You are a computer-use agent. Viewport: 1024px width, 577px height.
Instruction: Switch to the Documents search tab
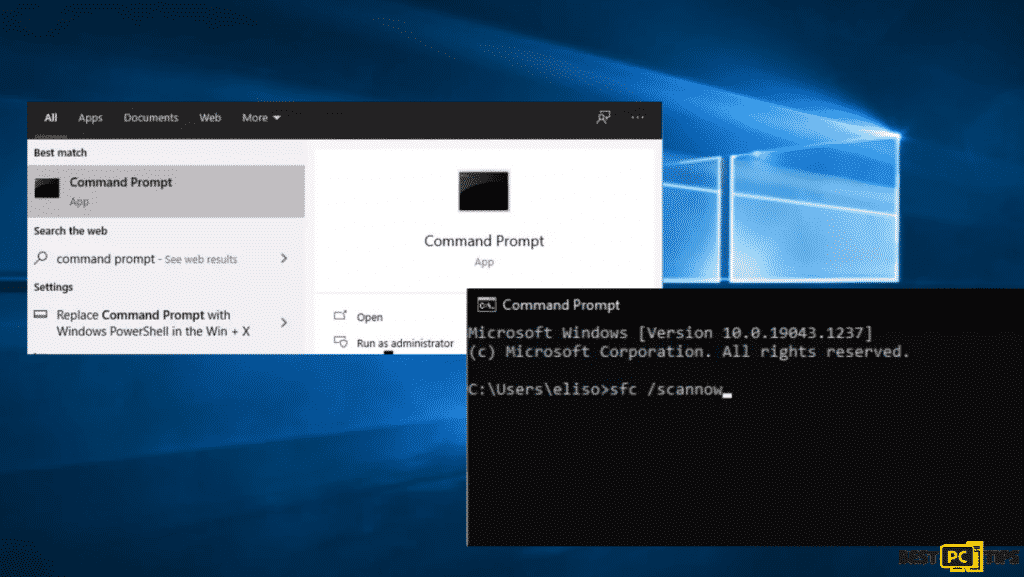click(x=151, y=117)
